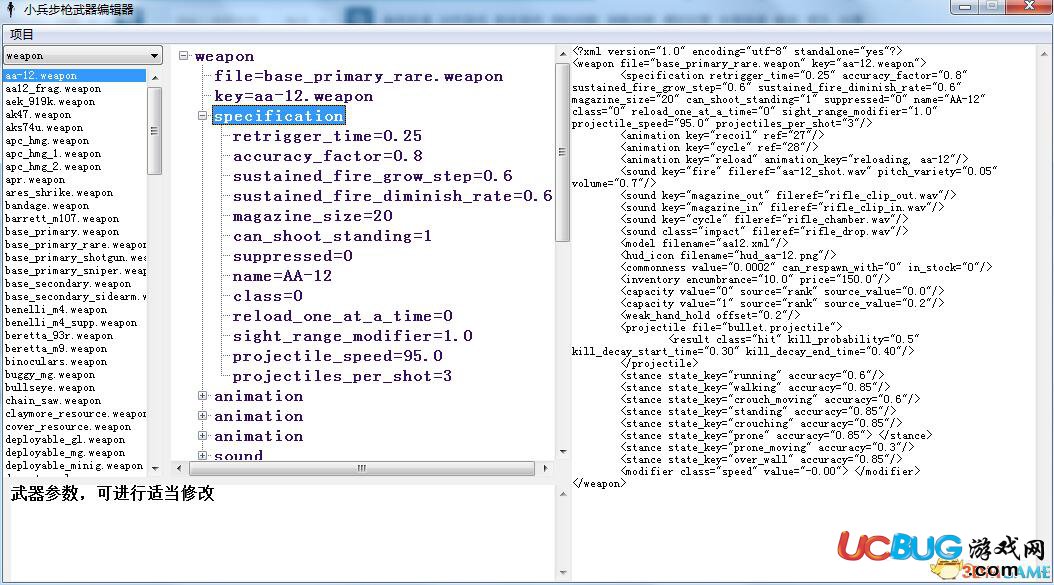The image size is (1054, 585).
Task: Expand the second animation node
Action: 202,416
